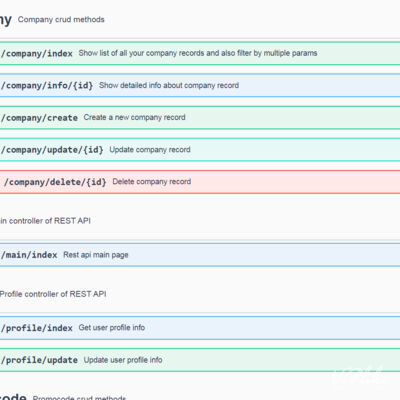This screenshot has width=400, height=400.
Task: Click 'Company crud methods' section header text
Action: (61, 20)
